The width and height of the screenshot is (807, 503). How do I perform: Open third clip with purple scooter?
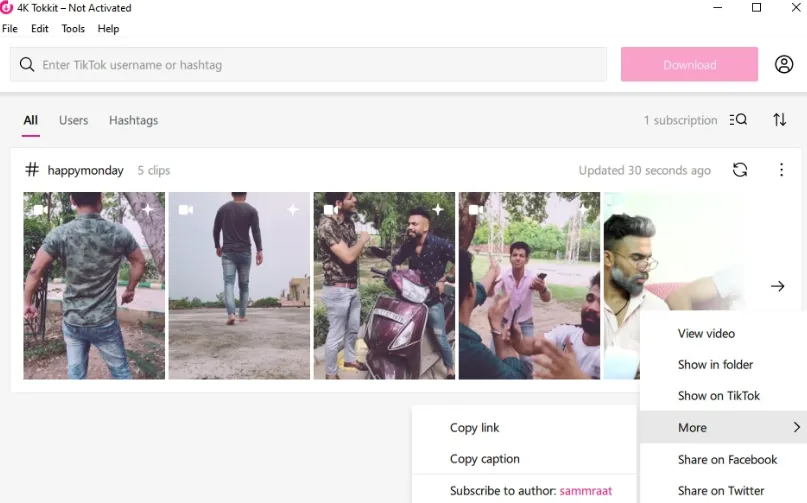point(384,286)
